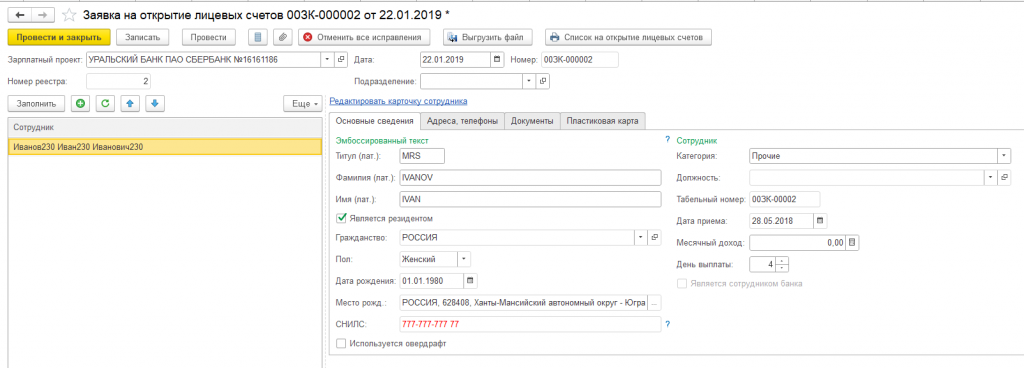Click the Сотрудник column header

click(165, 127)
